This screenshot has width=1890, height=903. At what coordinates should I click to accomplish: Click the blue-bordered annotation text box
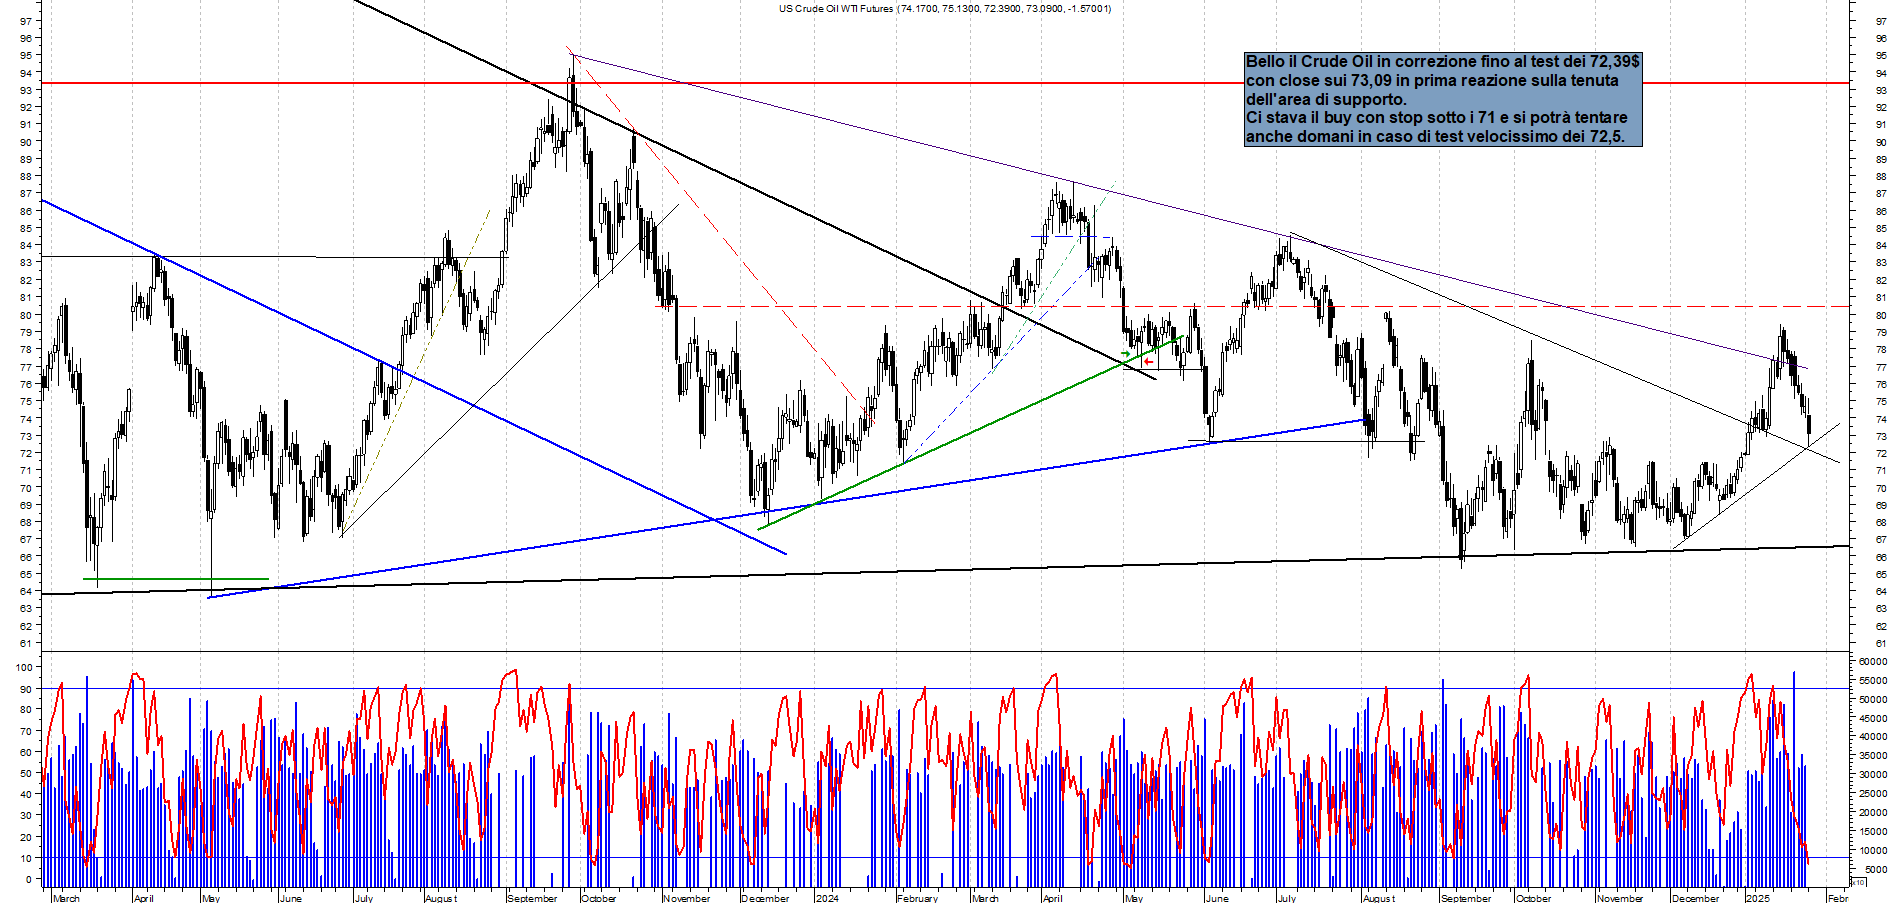(1443, 99)
